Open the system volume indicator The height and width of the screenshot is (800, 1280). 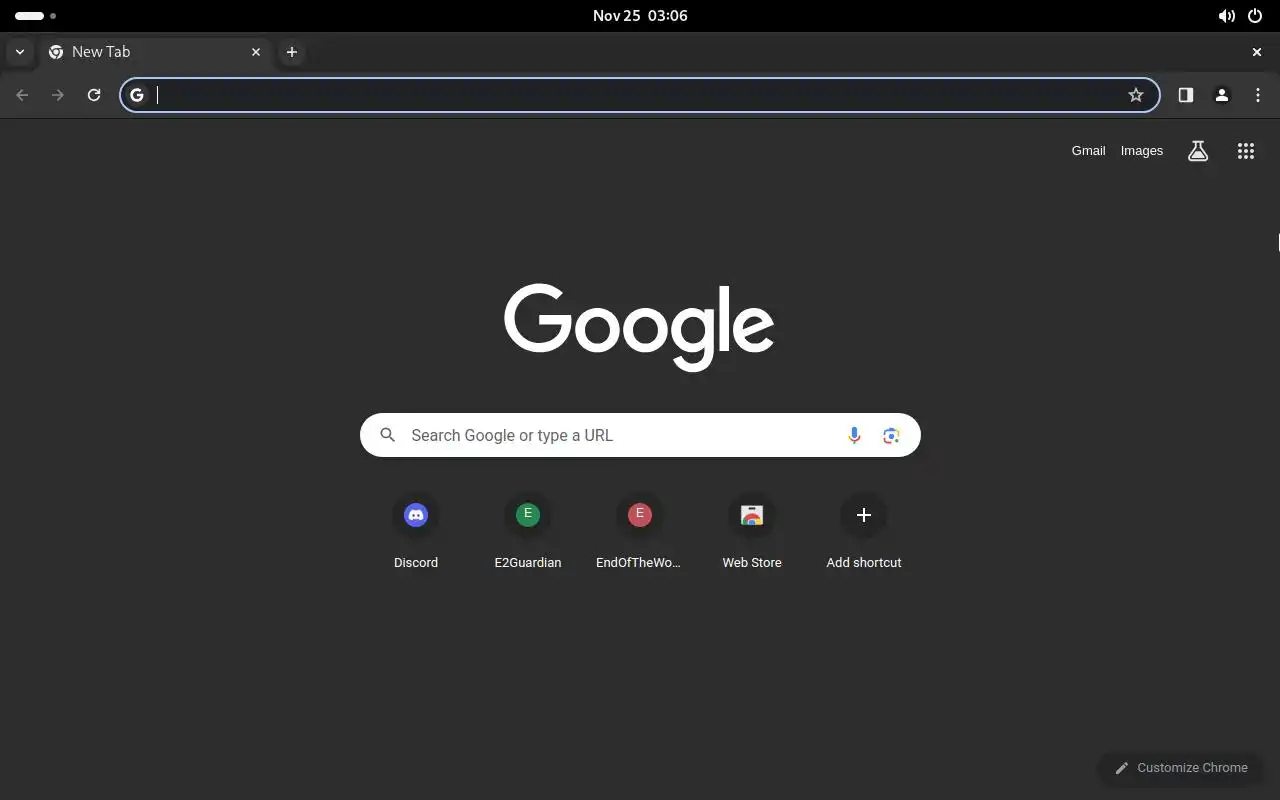[1226, 16]
